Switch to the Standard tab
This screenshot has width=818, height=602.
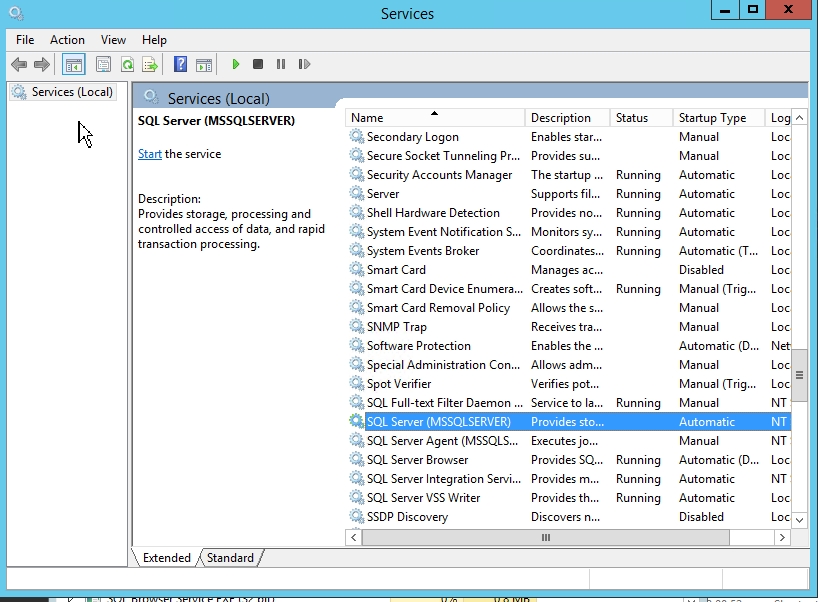pyautogui.click(x=230, y=558)
